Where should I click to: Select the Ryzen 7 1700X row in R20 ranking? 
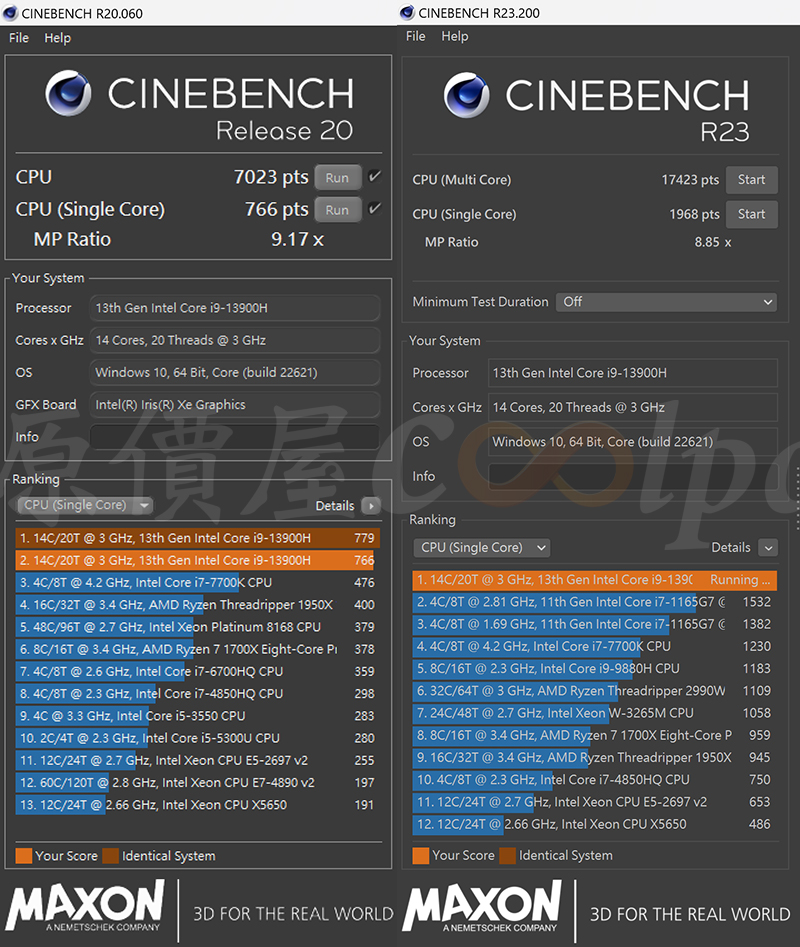point(198,649)
